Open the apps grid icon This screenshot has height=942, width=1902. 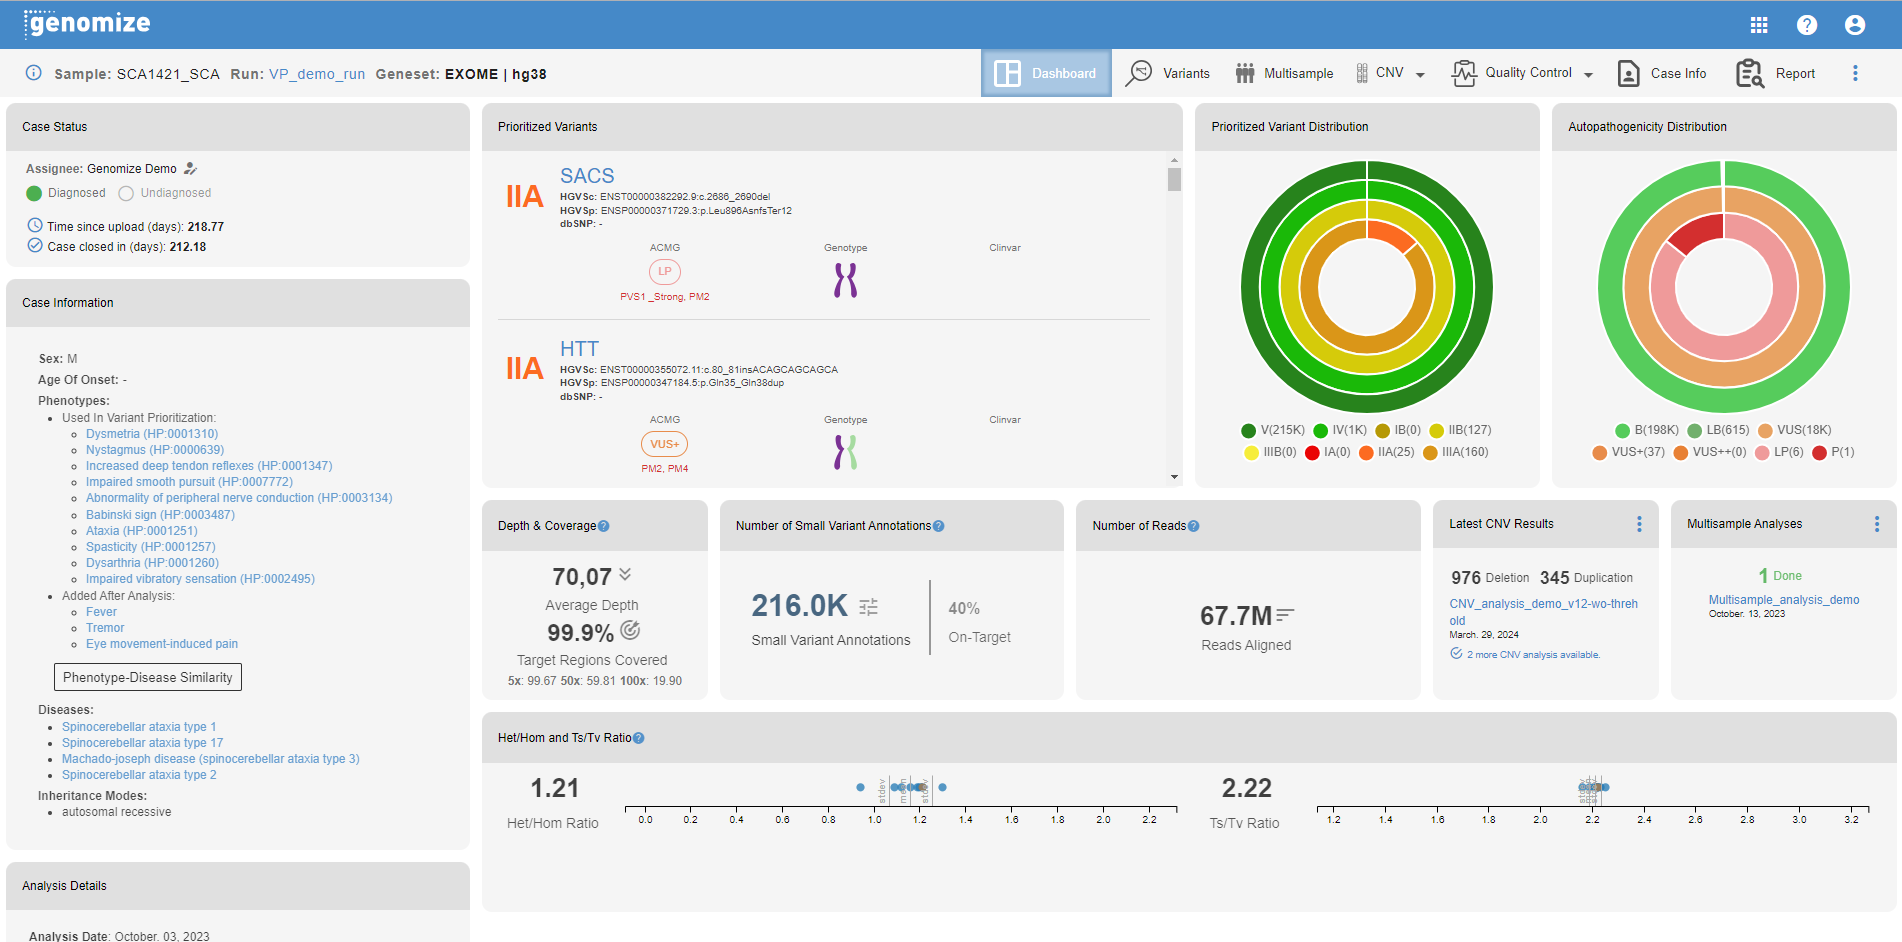(1759, 25)
